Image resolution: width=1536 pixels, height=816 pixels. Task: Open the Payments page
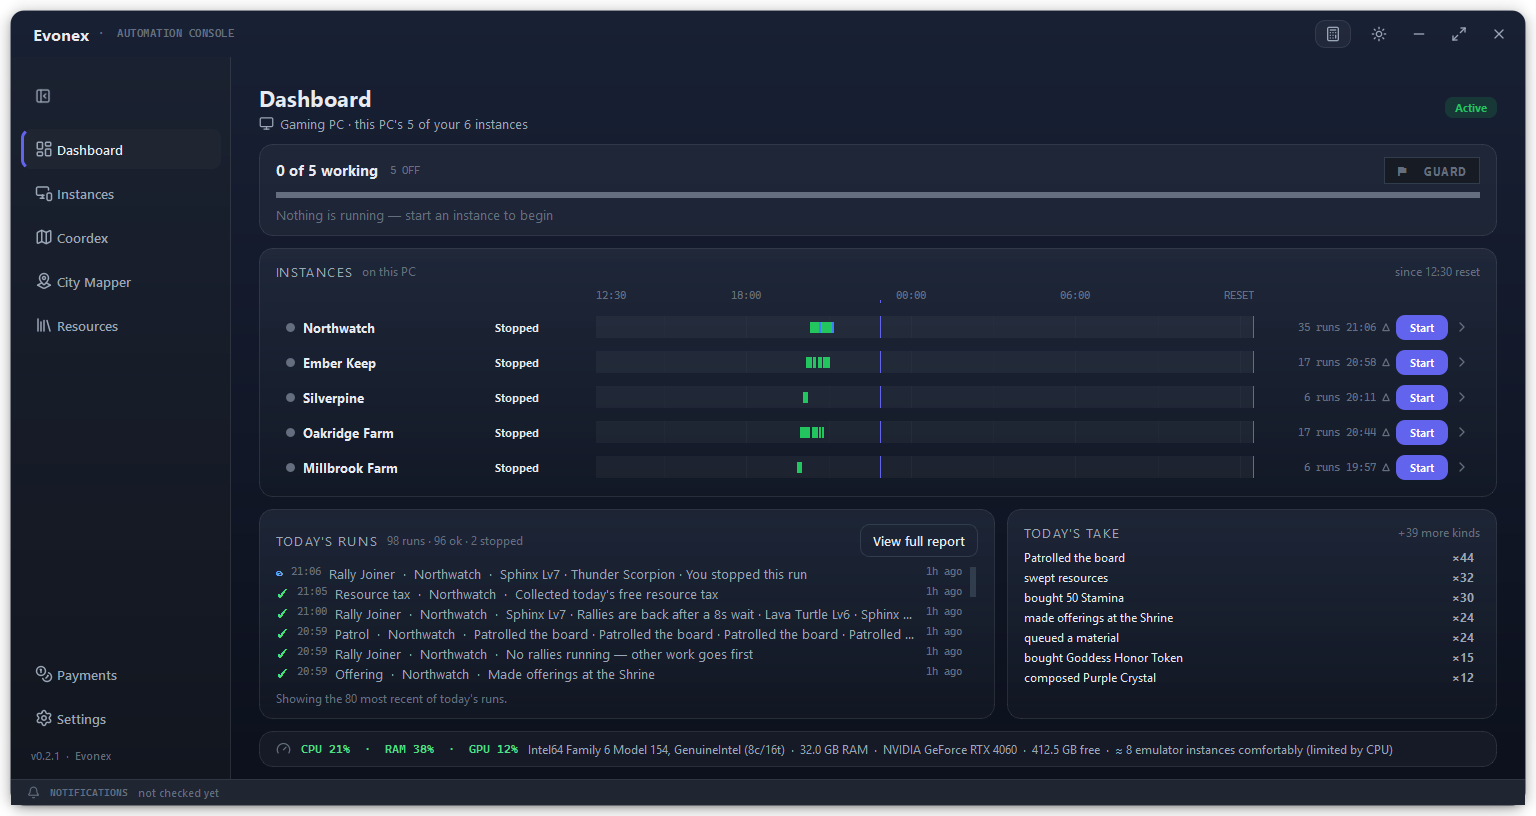121,675
